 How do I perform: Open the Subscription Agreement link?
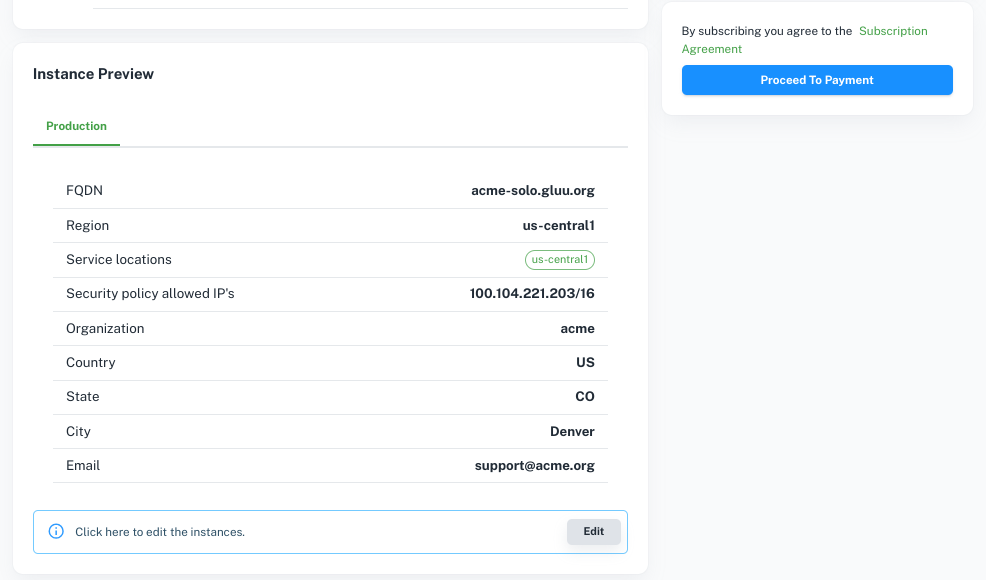[x=892, y=31]
